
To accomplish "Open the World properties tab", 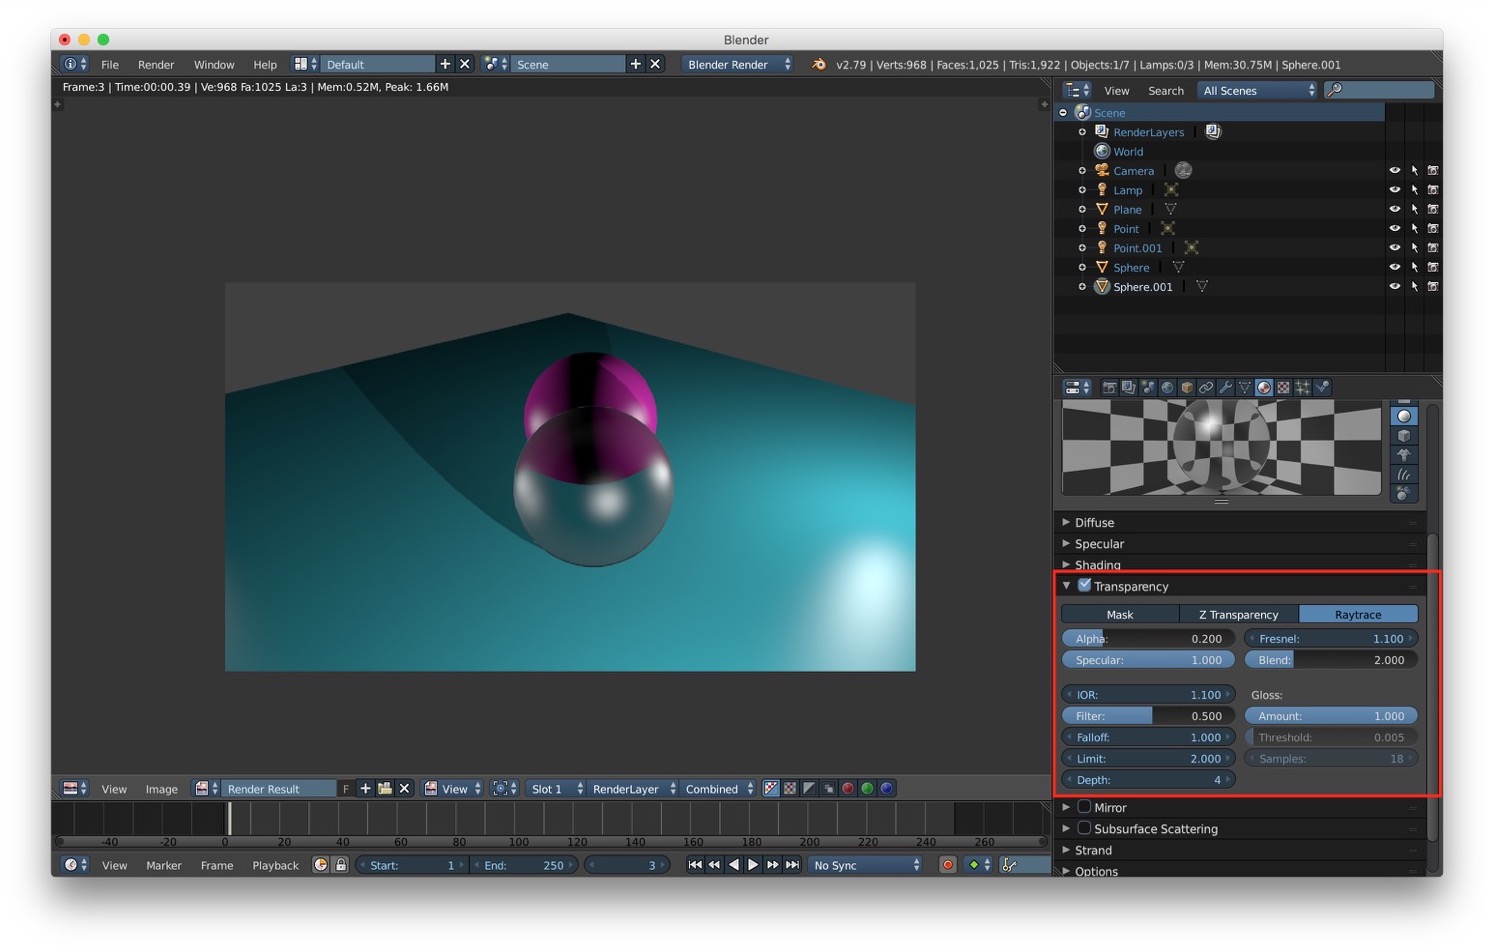I will point(1167,387).
